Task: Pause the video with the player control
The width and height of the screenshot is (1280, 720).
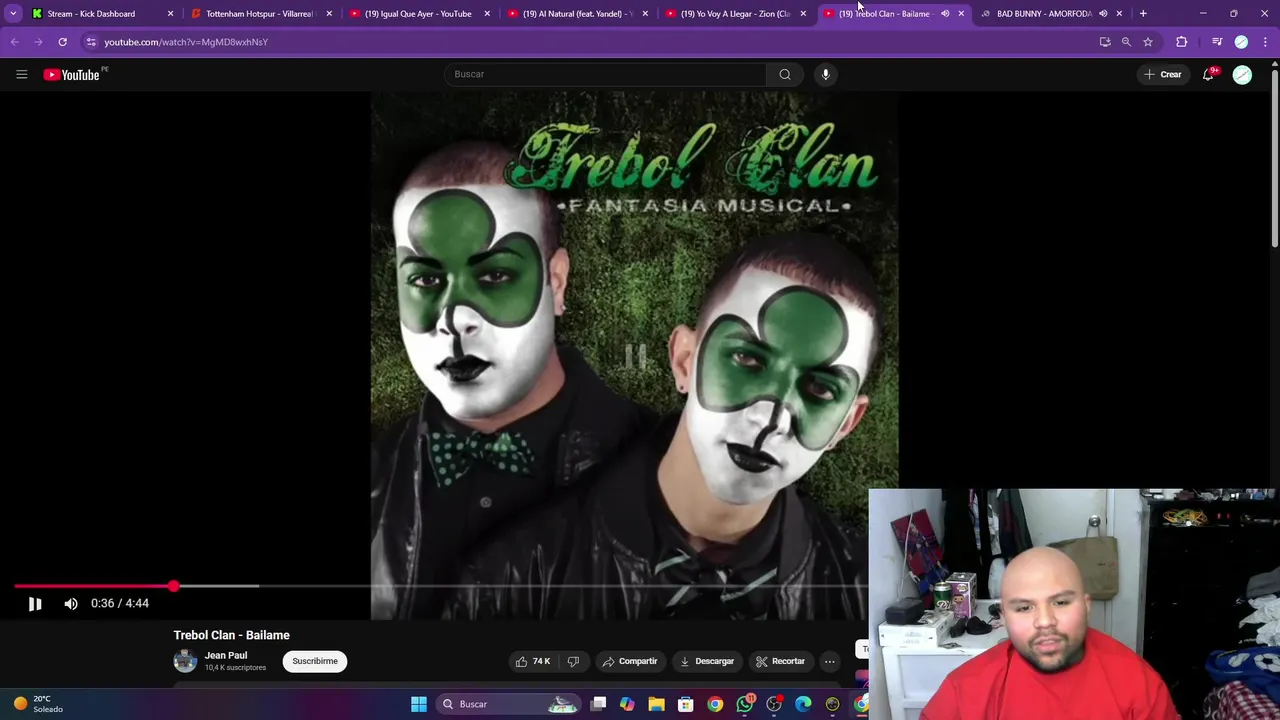Action: [35, 603]
